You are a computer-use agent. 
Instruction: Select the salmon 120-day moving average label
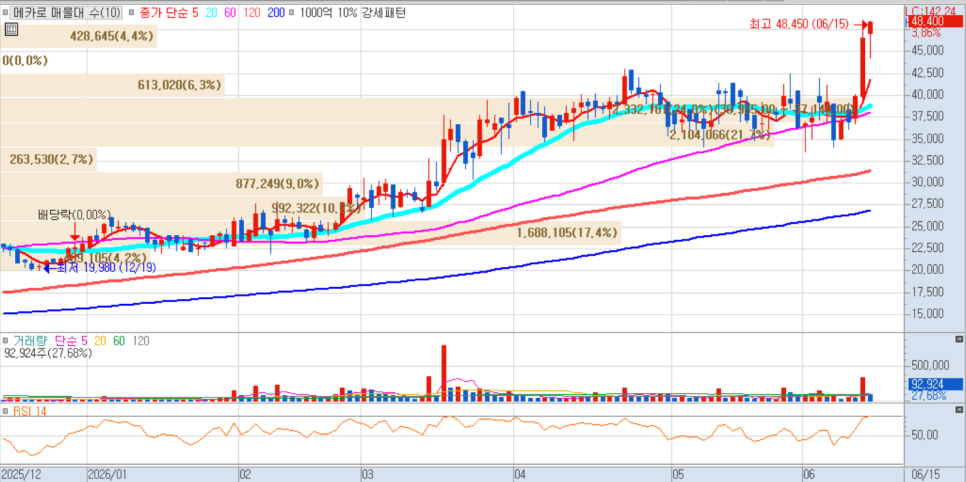[x=251, y=12]
